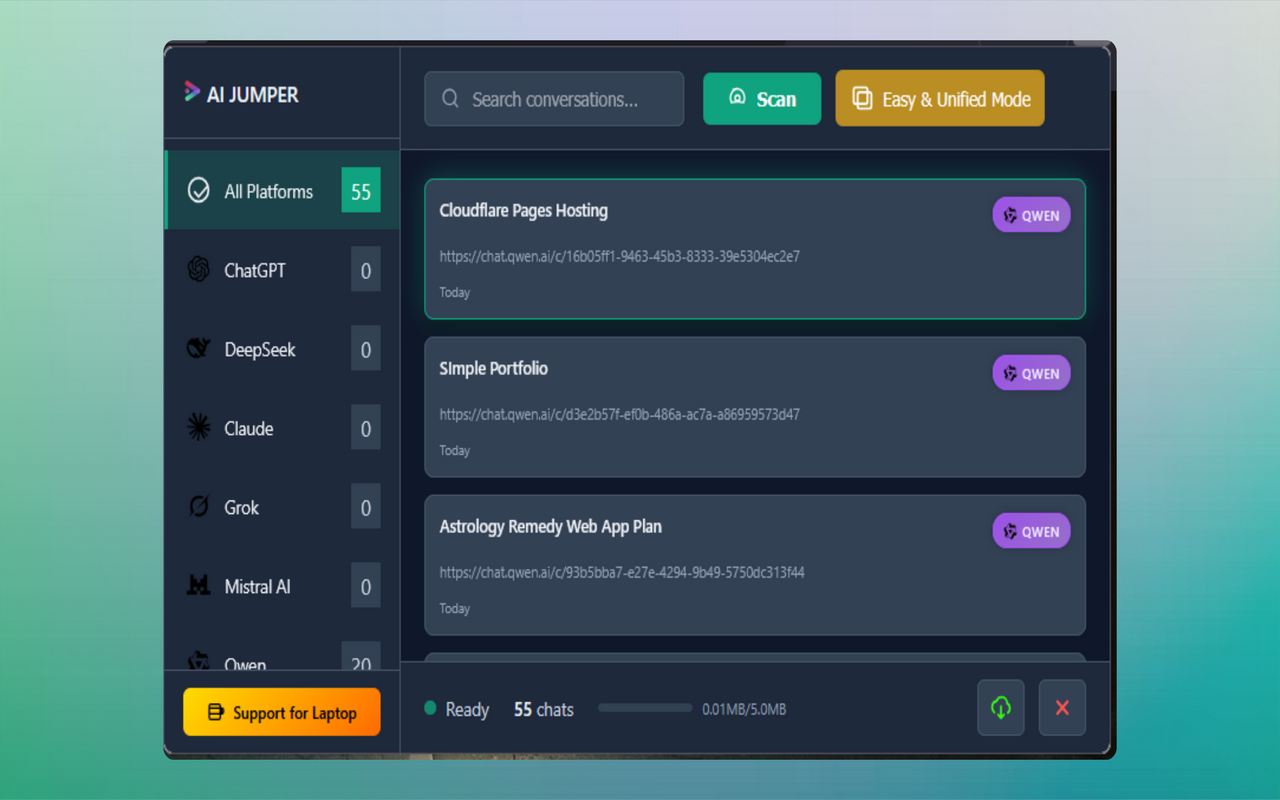Select the All Platforms filter

[282, 190]
